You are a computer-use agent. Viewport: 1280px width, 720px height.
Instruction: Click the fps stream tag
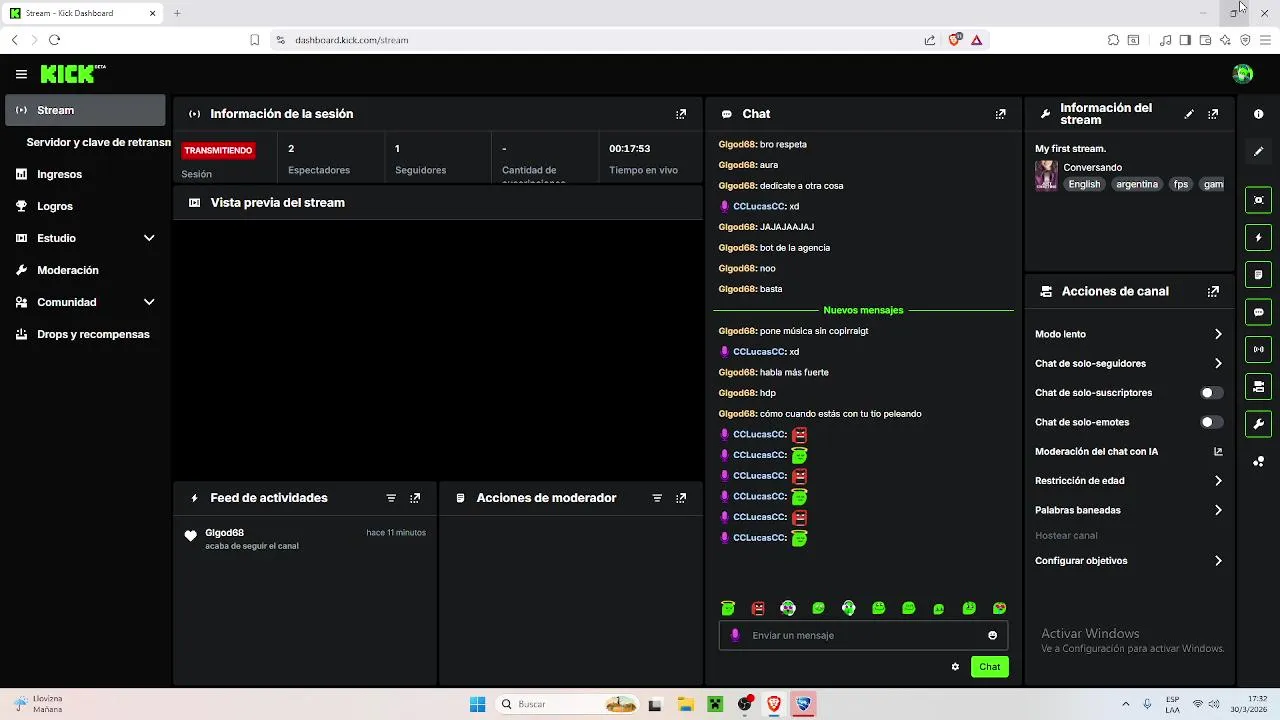coord(1181,184)
